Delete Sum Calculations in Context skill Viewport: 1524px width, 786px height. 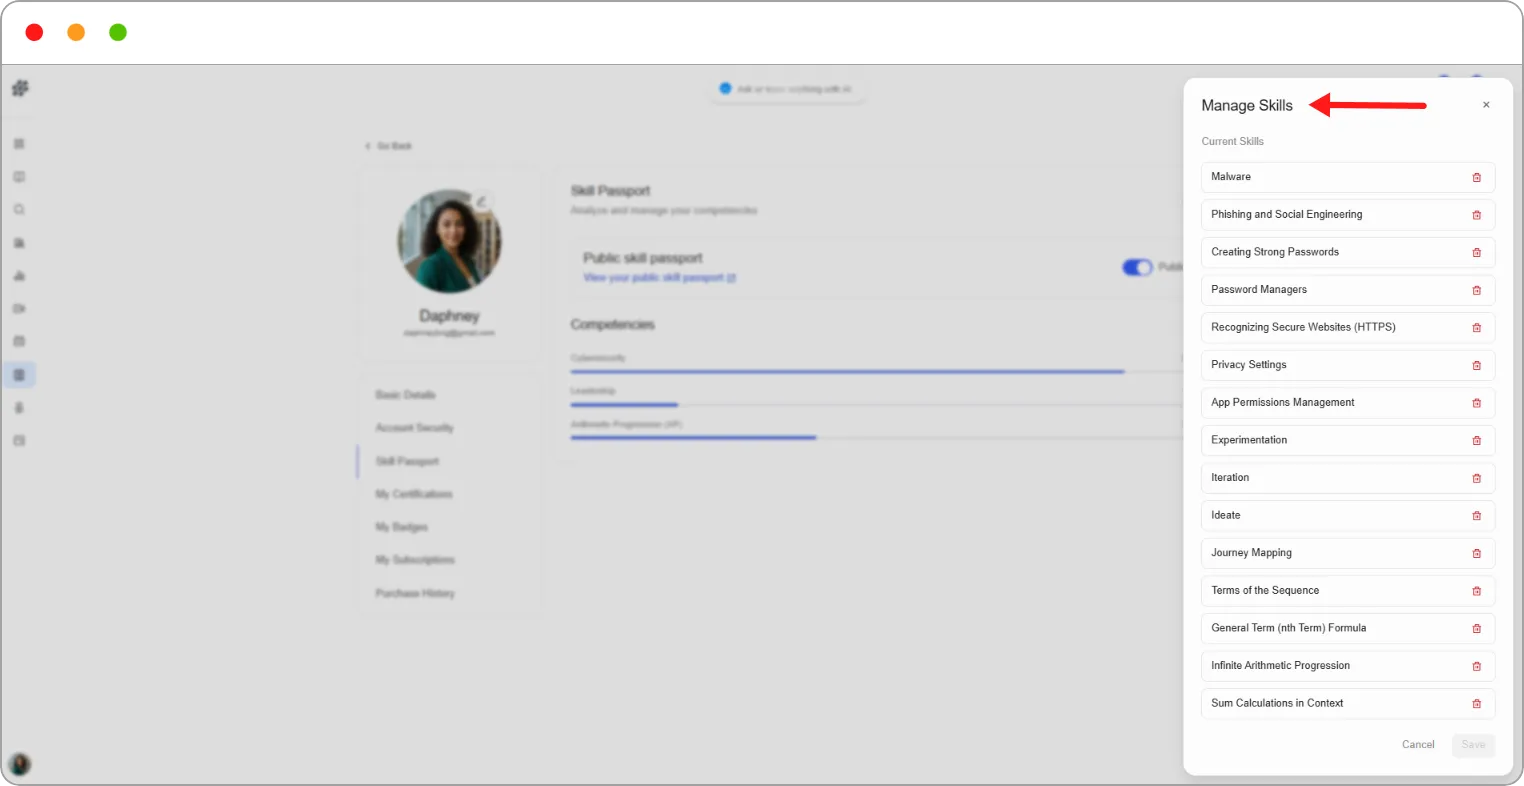coord(1476,704)
